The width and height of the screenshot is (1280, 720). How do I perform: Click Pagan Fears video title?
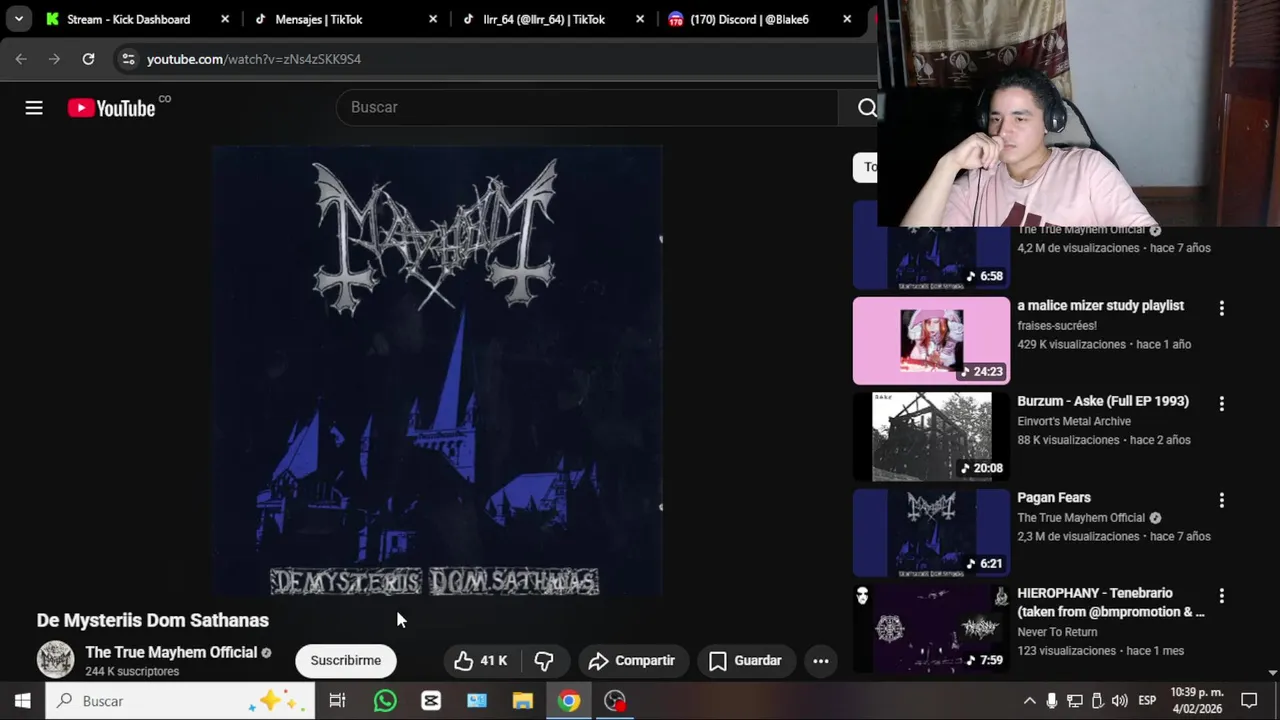[1054, 498]
